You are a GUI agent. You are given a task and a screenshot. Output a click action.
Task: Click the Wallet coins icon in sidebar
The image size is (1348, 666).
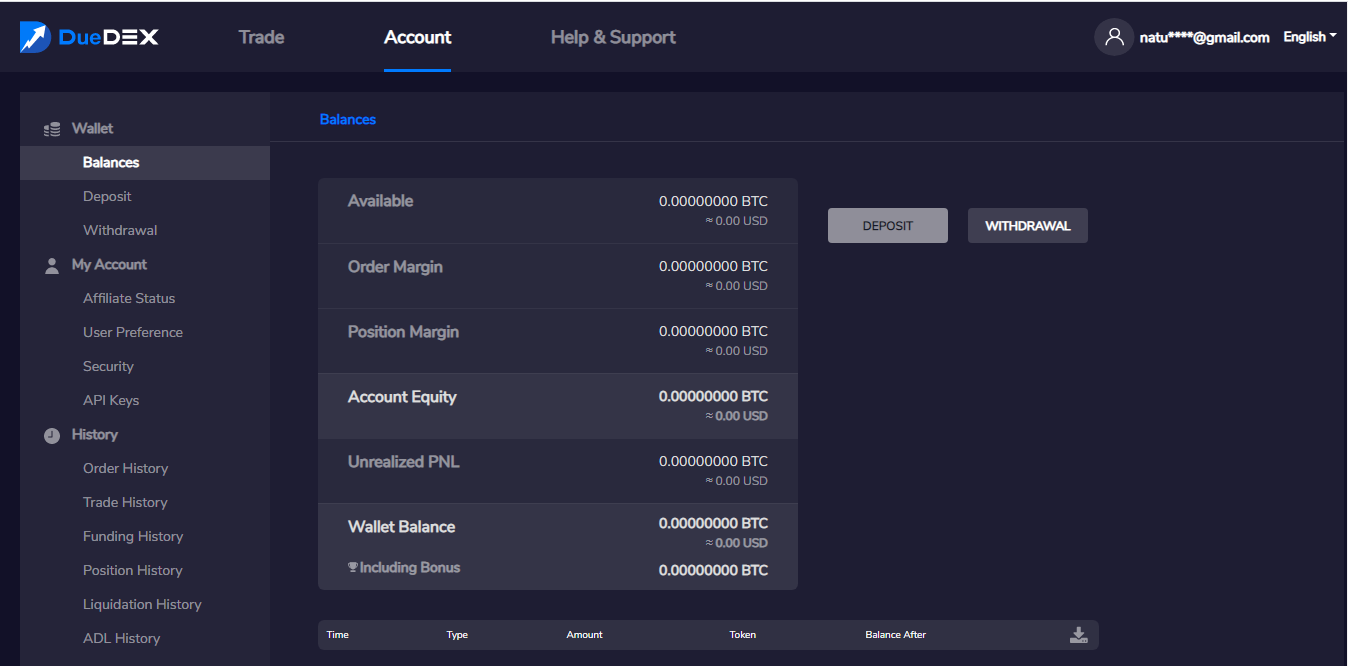coord(52,129)
